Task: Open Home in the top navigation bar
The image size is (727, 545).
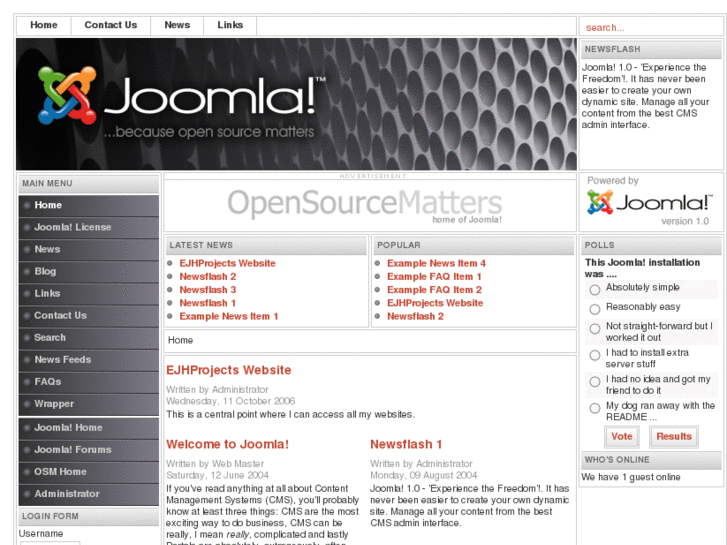Action: click(x=44, y=26)
